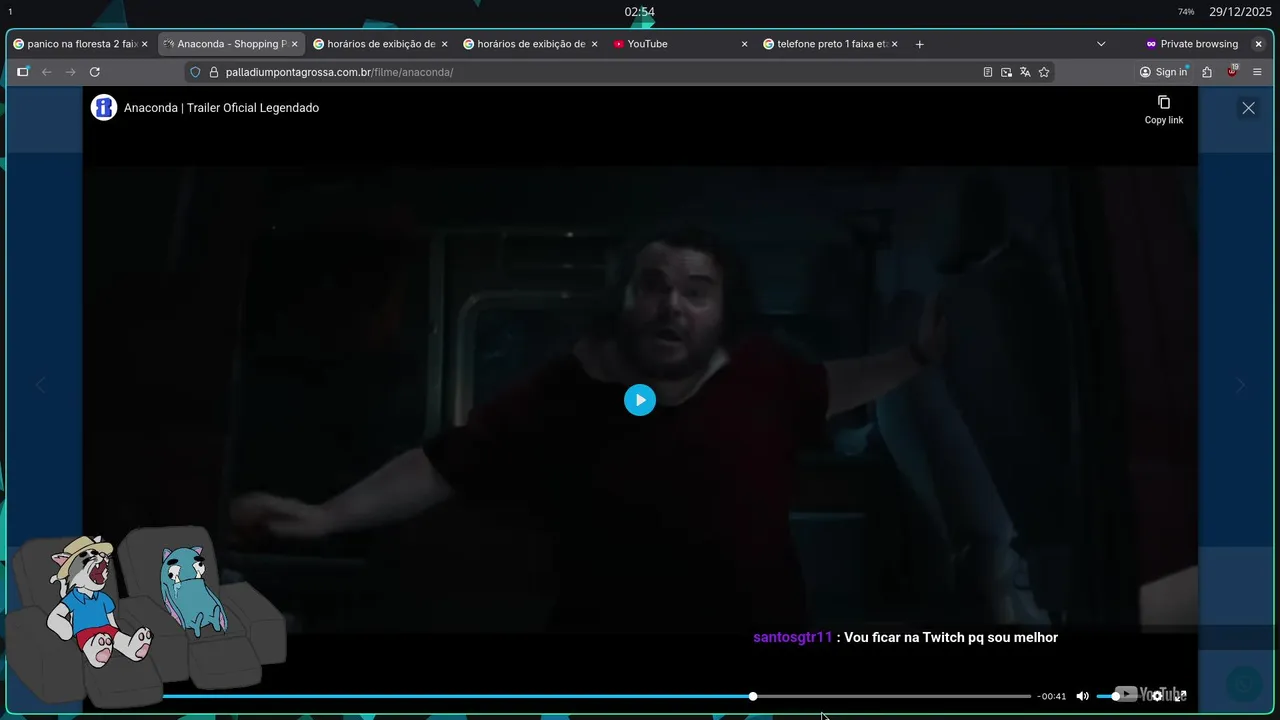This screenshot has height=720, width=1280.
Task: Open uBlock Origin extension icon
Action: [1232, 72]
